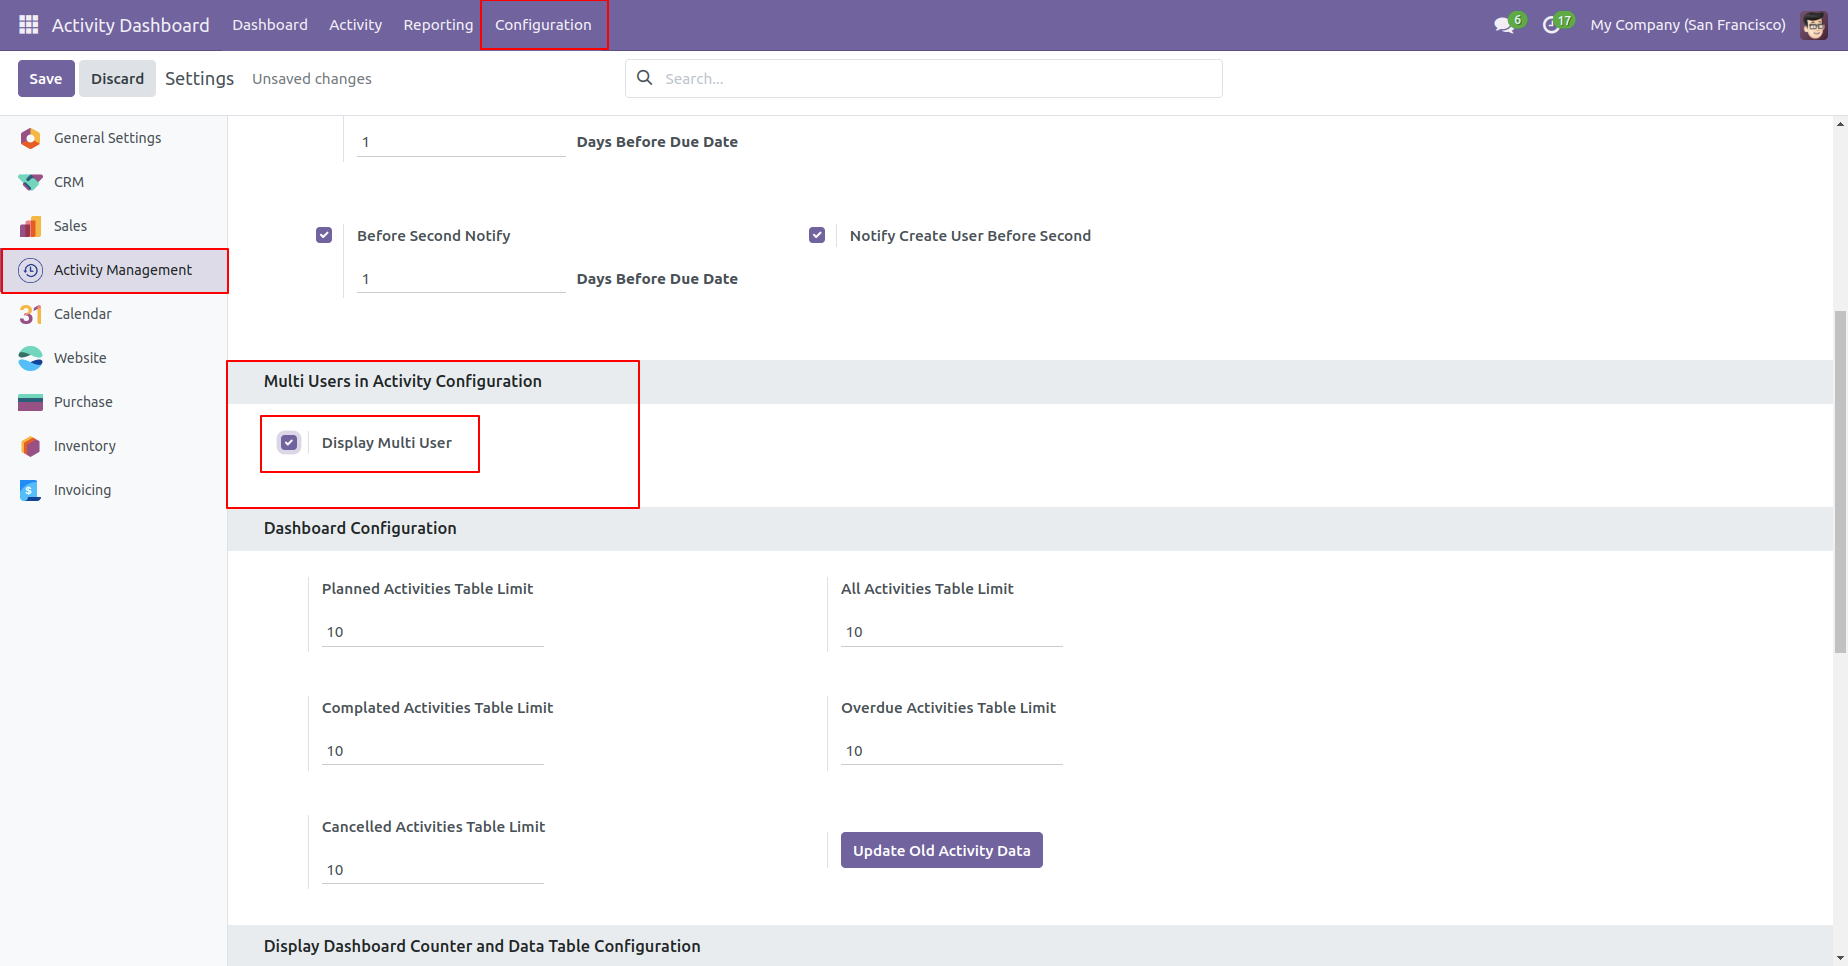Click Update Old Activity Data button
Image resolution: width=1848 pixels, height=966 pixels.
coord(942,850)
